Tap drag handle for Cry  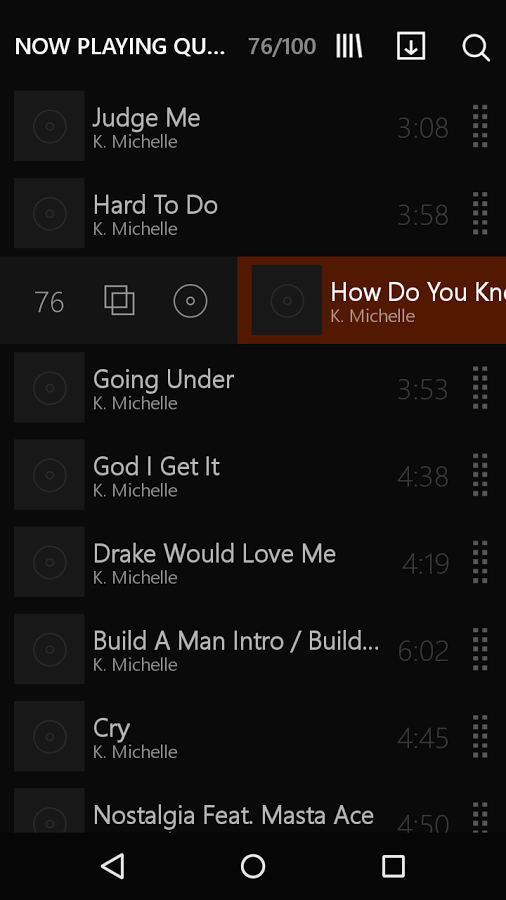coord(480,737)
